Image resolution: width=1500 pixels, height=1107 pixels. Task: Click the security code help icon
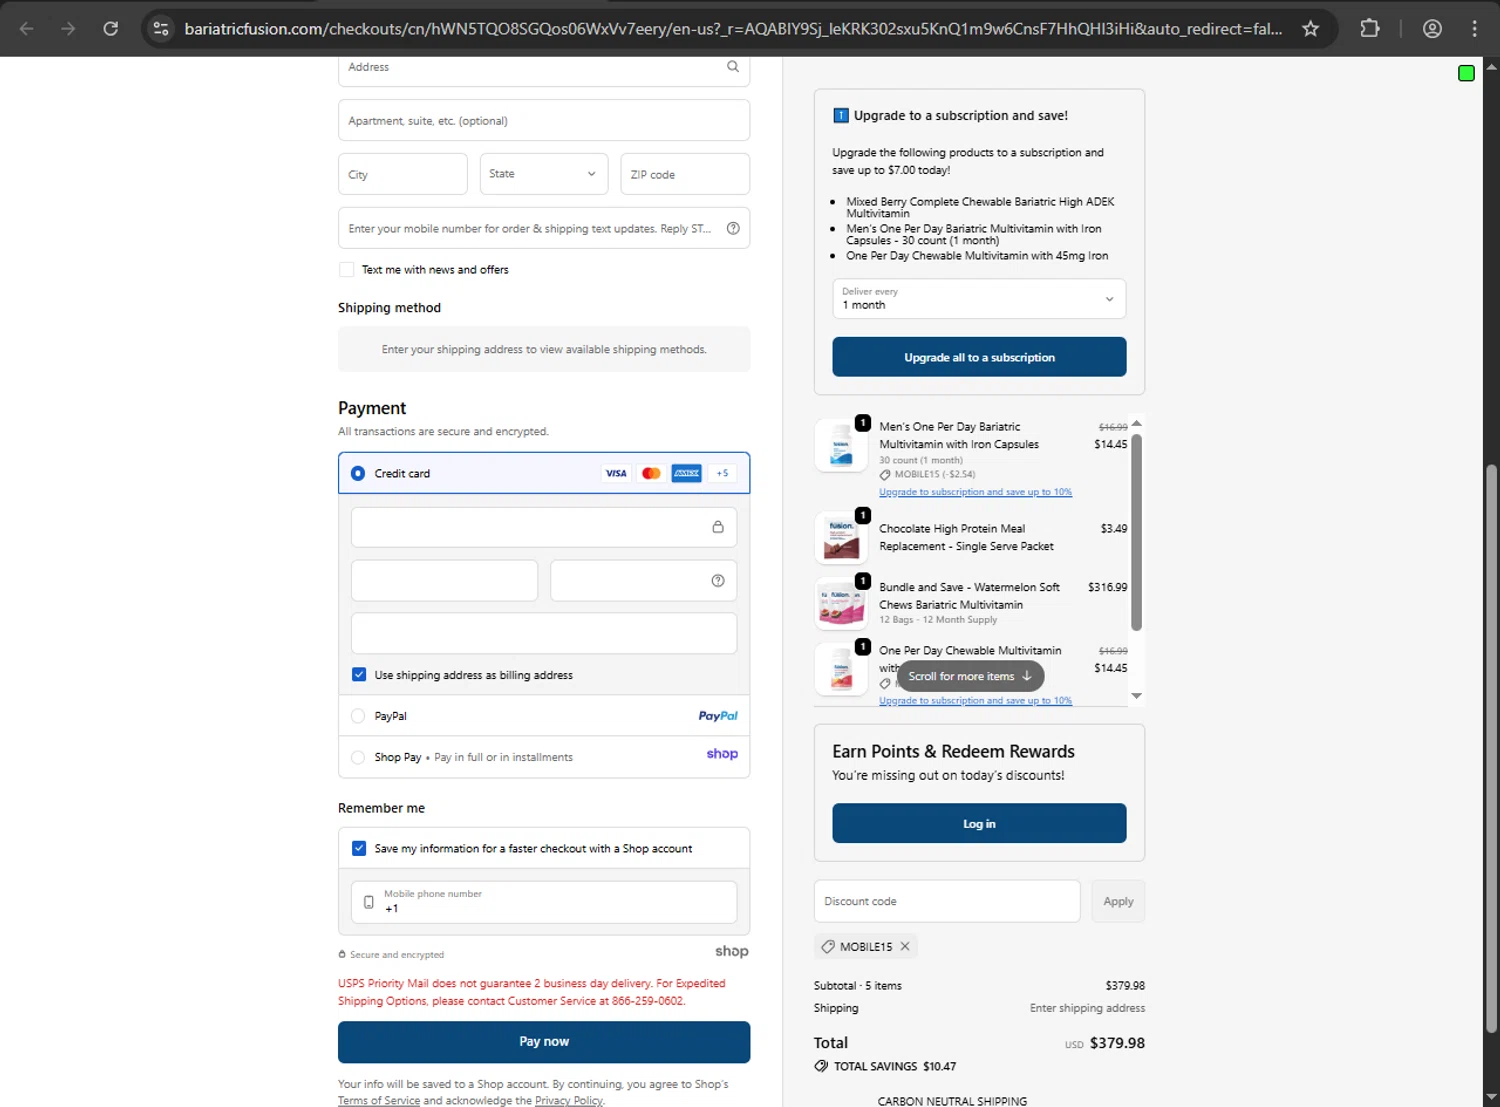718,581
